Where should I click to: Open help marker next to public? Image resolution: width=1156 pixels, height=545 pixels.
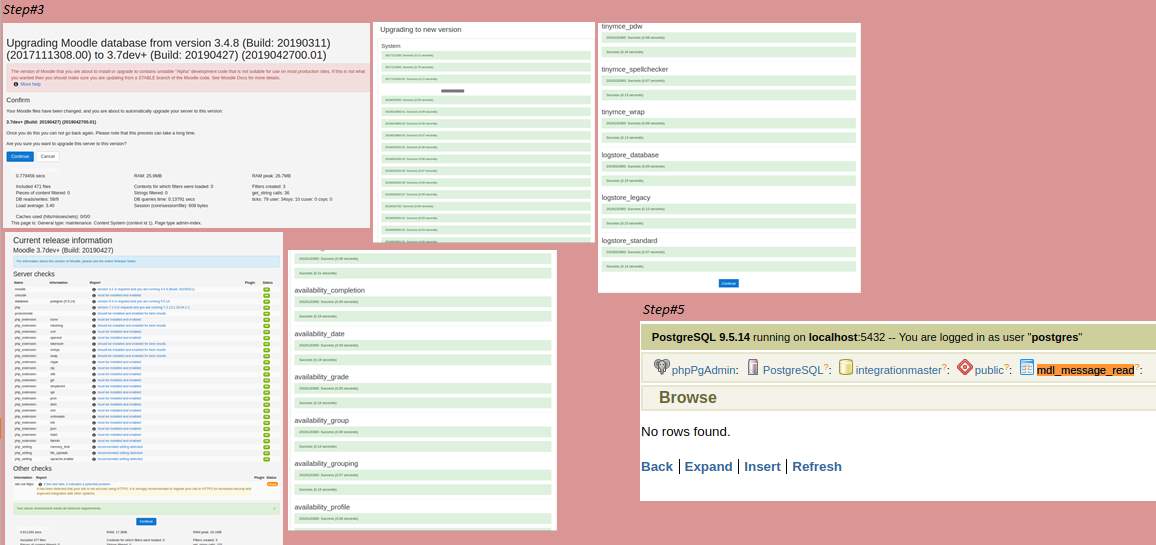point(1007,368)
